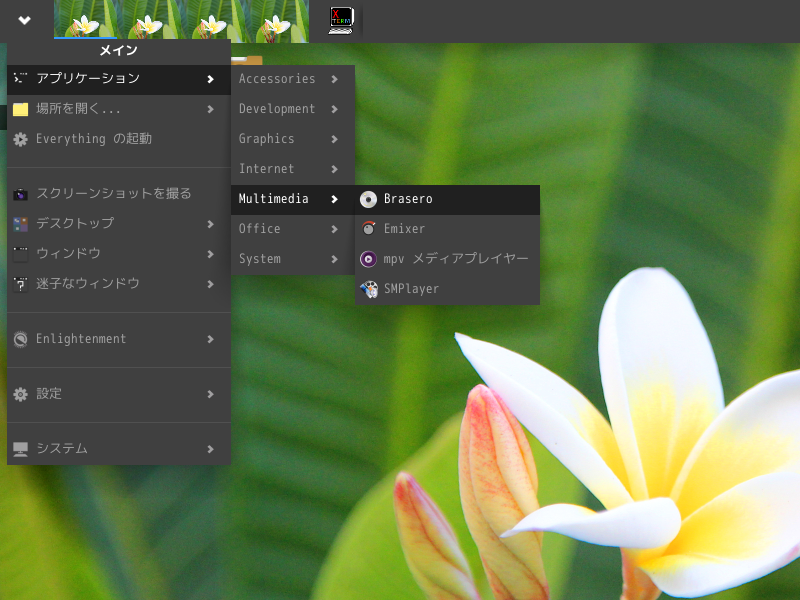Click the down chevron at top-left
Screen dimensions: 800x600
pos(24,20)
